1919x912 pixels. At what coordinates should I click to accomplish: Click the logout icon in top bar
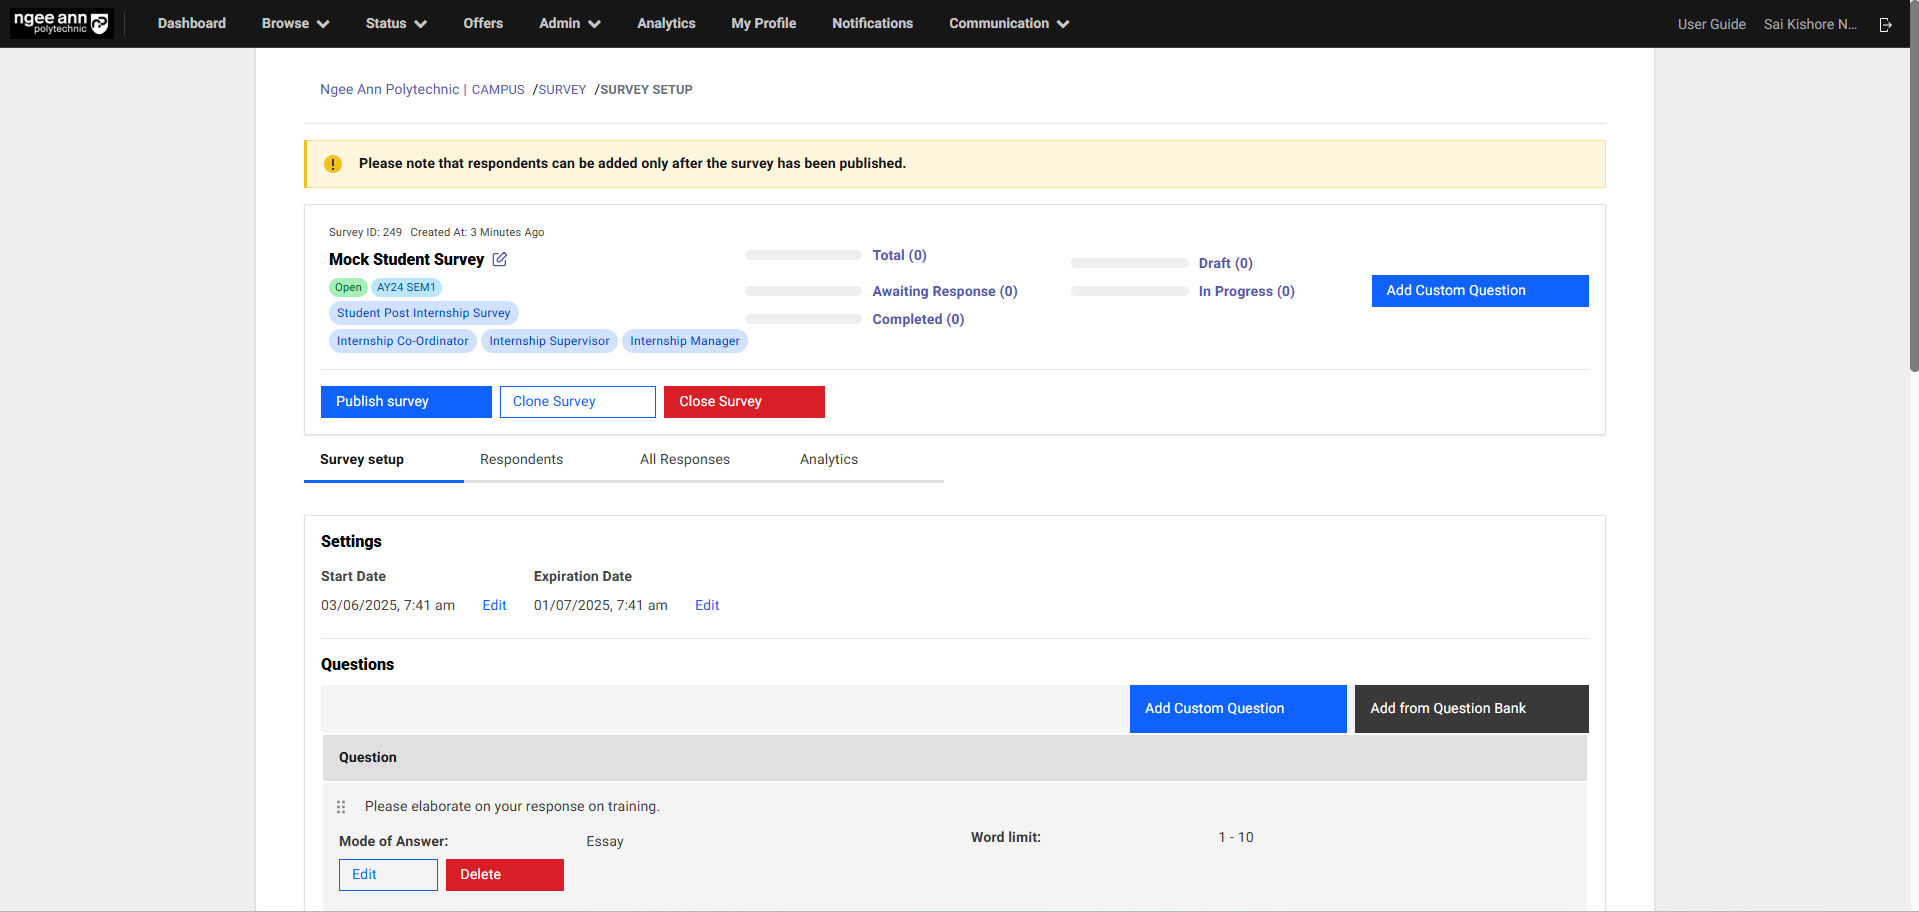coord(1885,24)
